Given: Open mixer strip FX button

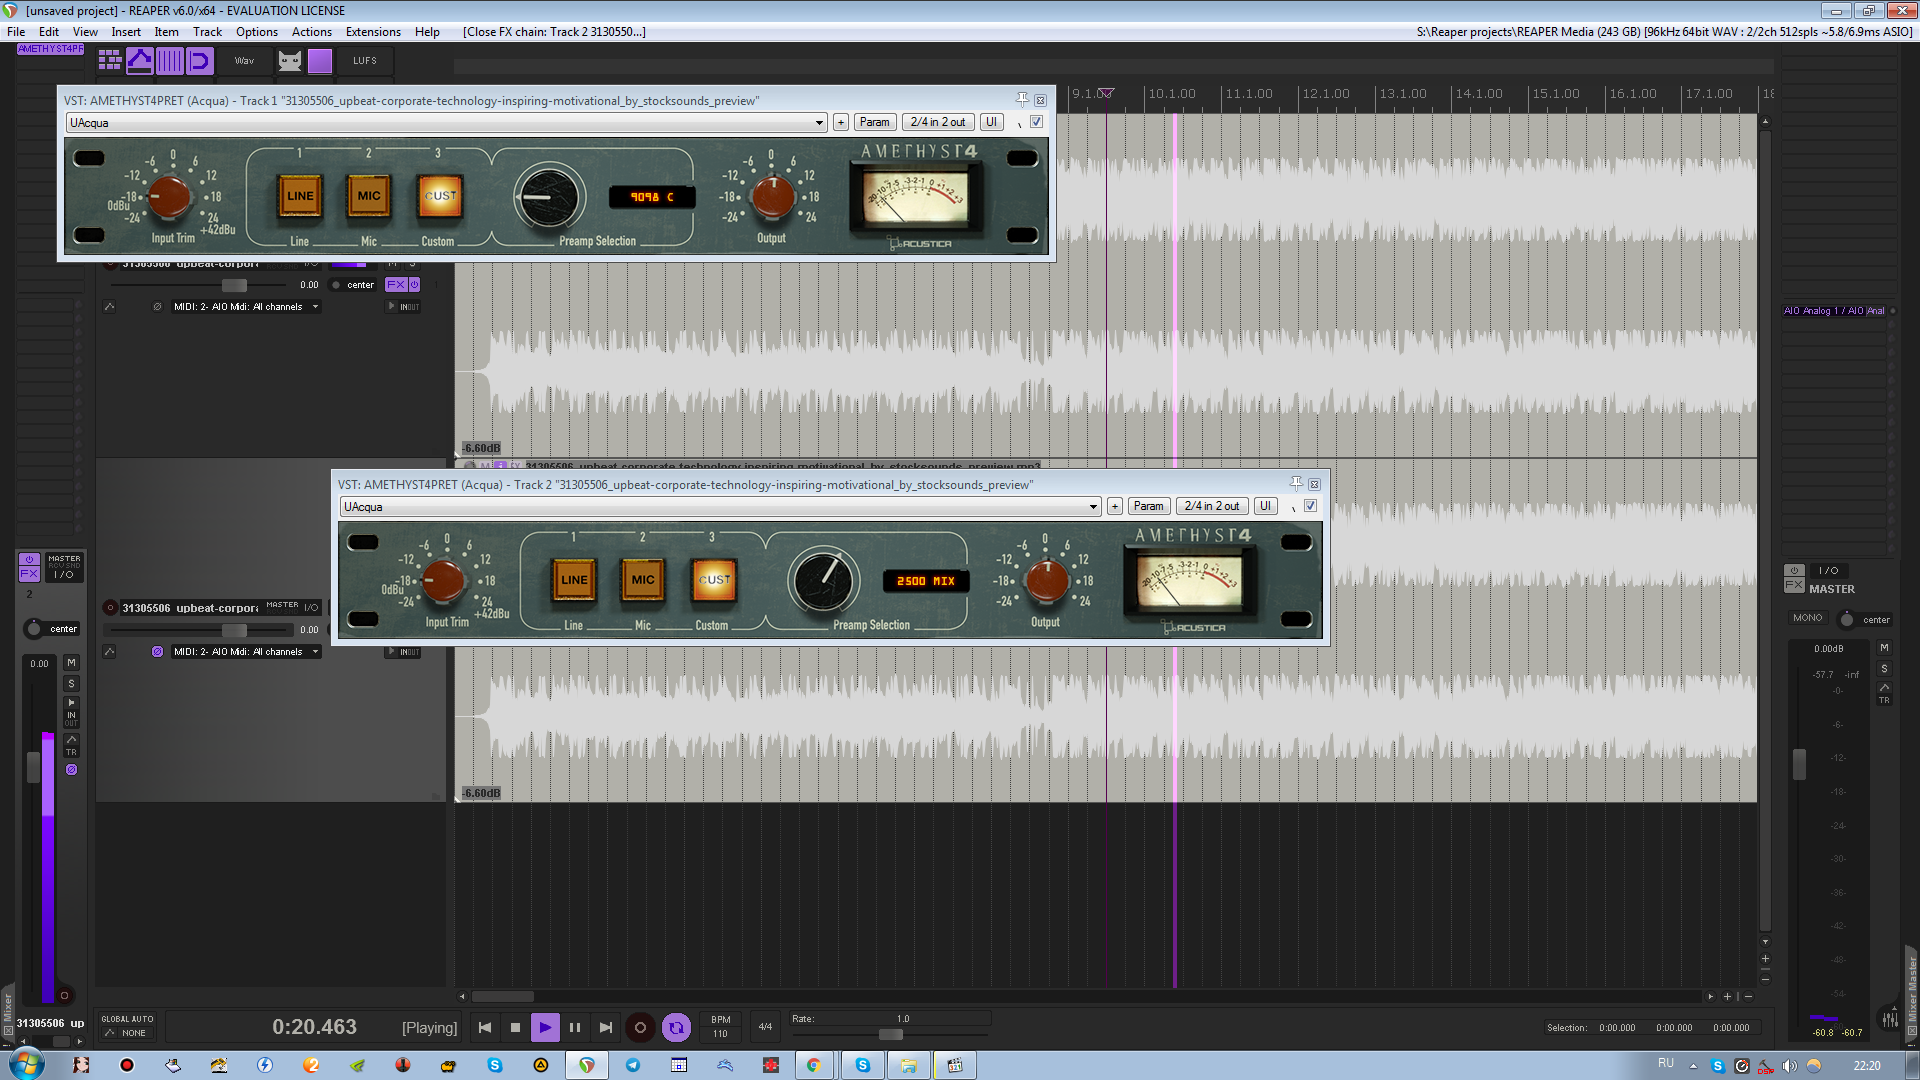Looking at the screenshot, I should coord(29,574).
